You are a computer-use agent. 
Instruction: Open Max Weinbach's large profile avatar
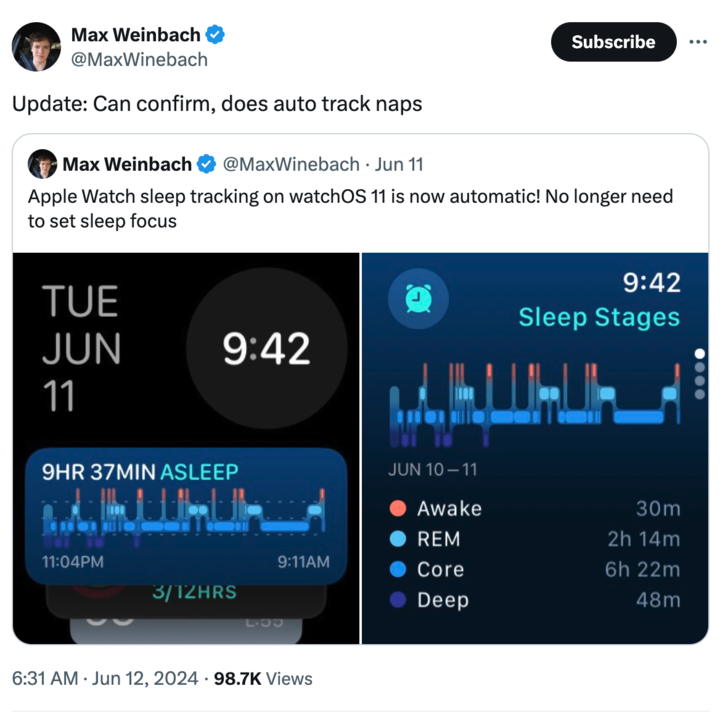(36, 46)
